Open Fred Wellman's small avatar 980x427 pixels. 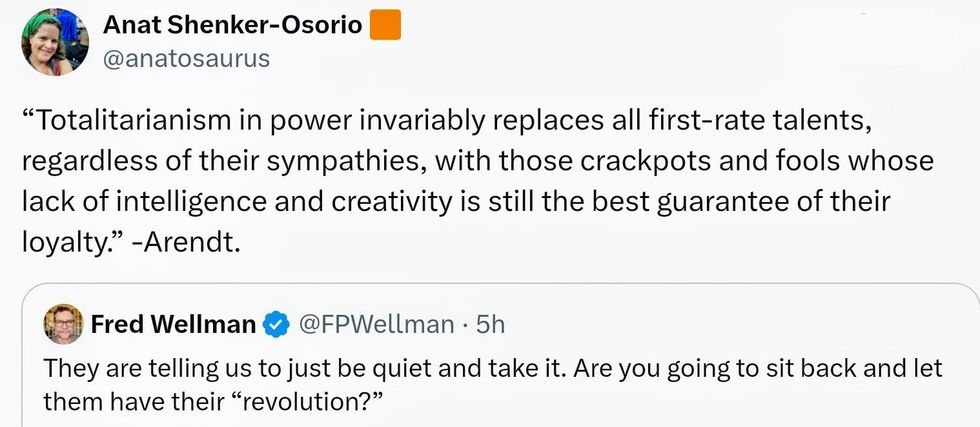[63, 324]
